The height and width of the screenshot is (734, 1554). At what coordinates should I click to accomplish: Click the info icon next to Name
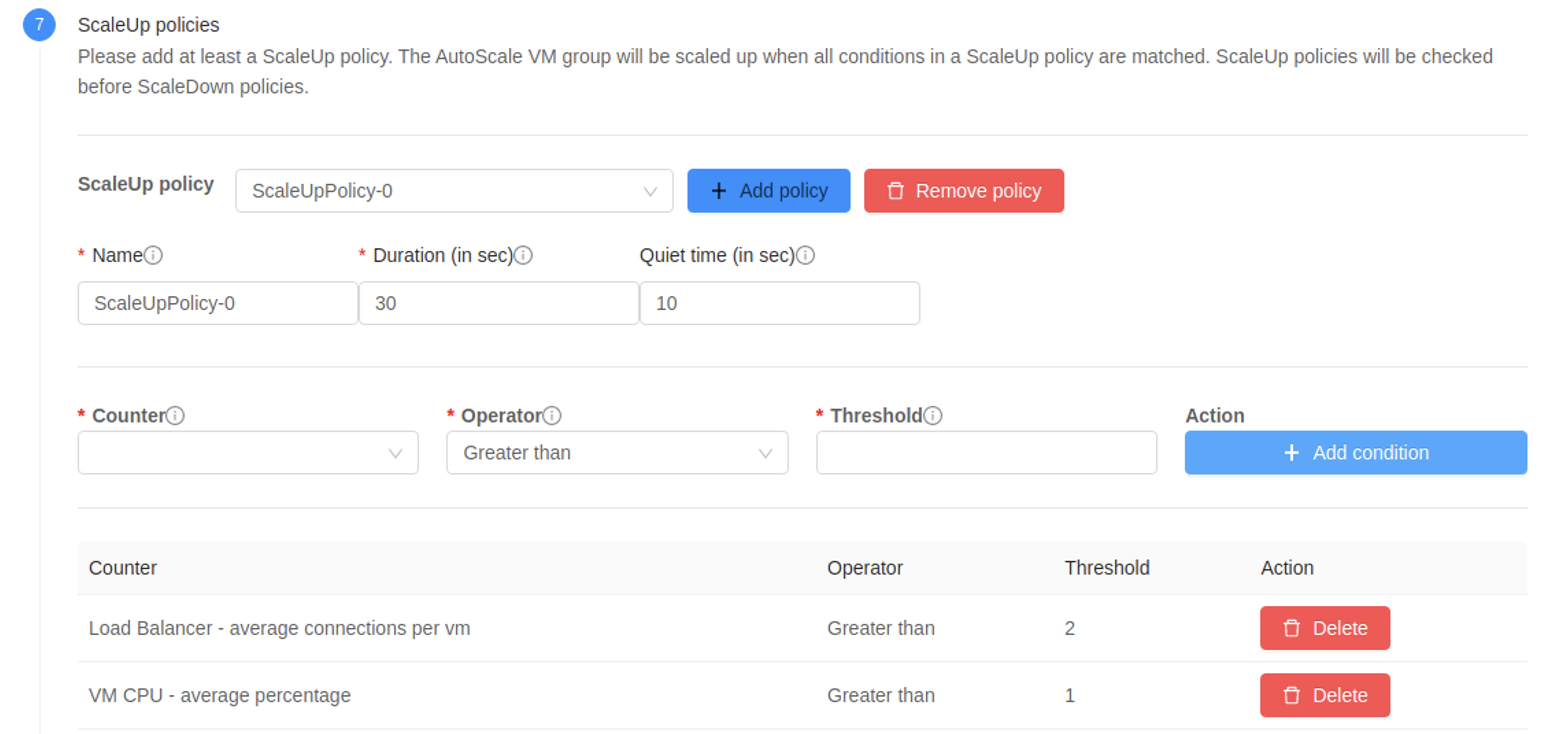[153, 255]
